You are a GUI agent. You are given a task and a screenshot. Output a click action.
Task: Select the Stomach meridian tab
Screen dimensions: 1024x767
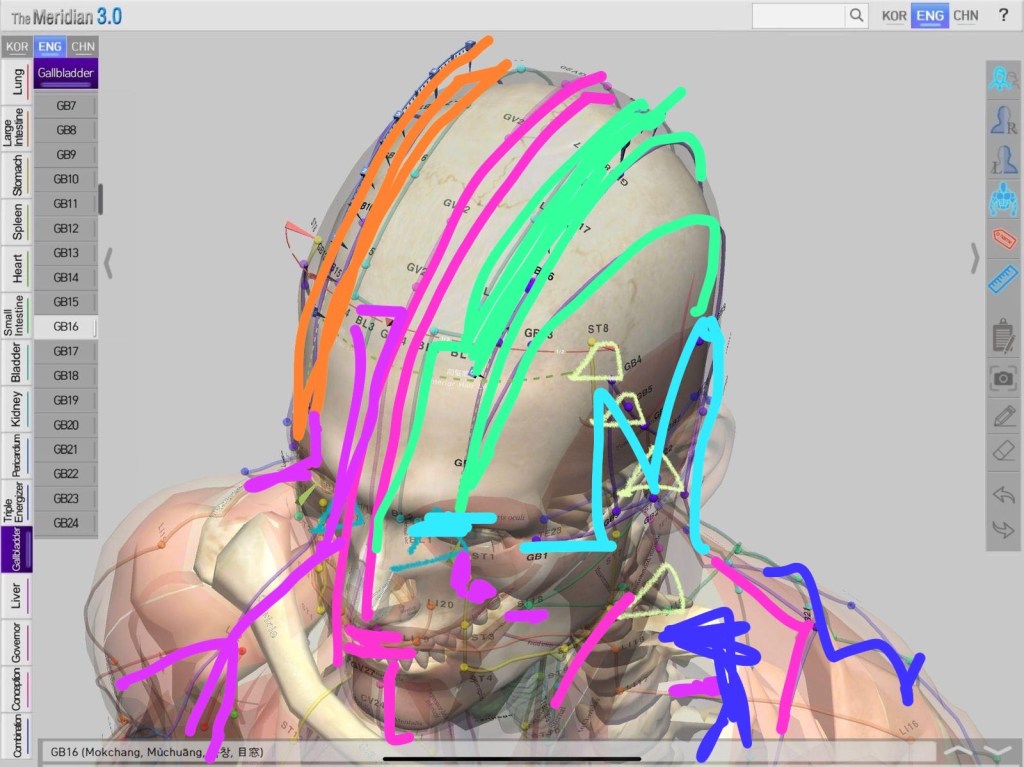point(16,178)
